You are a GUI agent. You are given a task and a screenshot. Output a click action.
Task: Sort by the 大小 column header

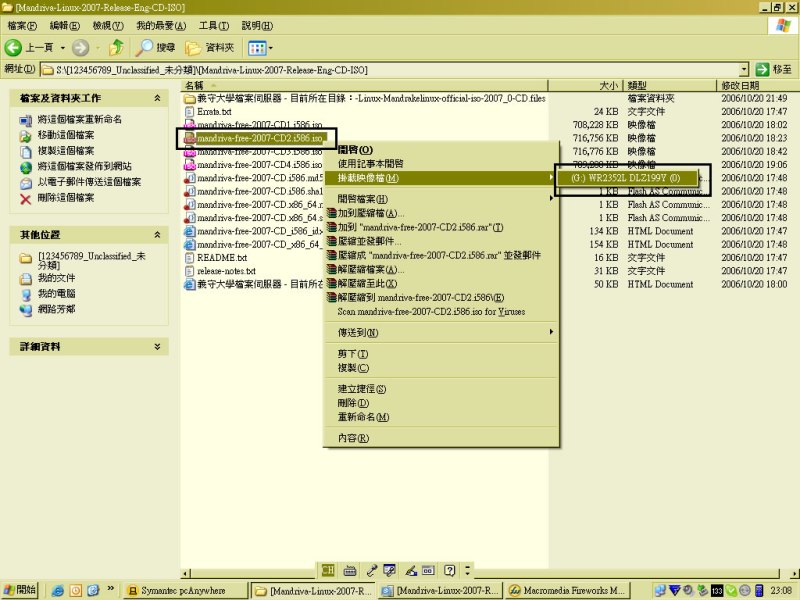click(586, 86)
